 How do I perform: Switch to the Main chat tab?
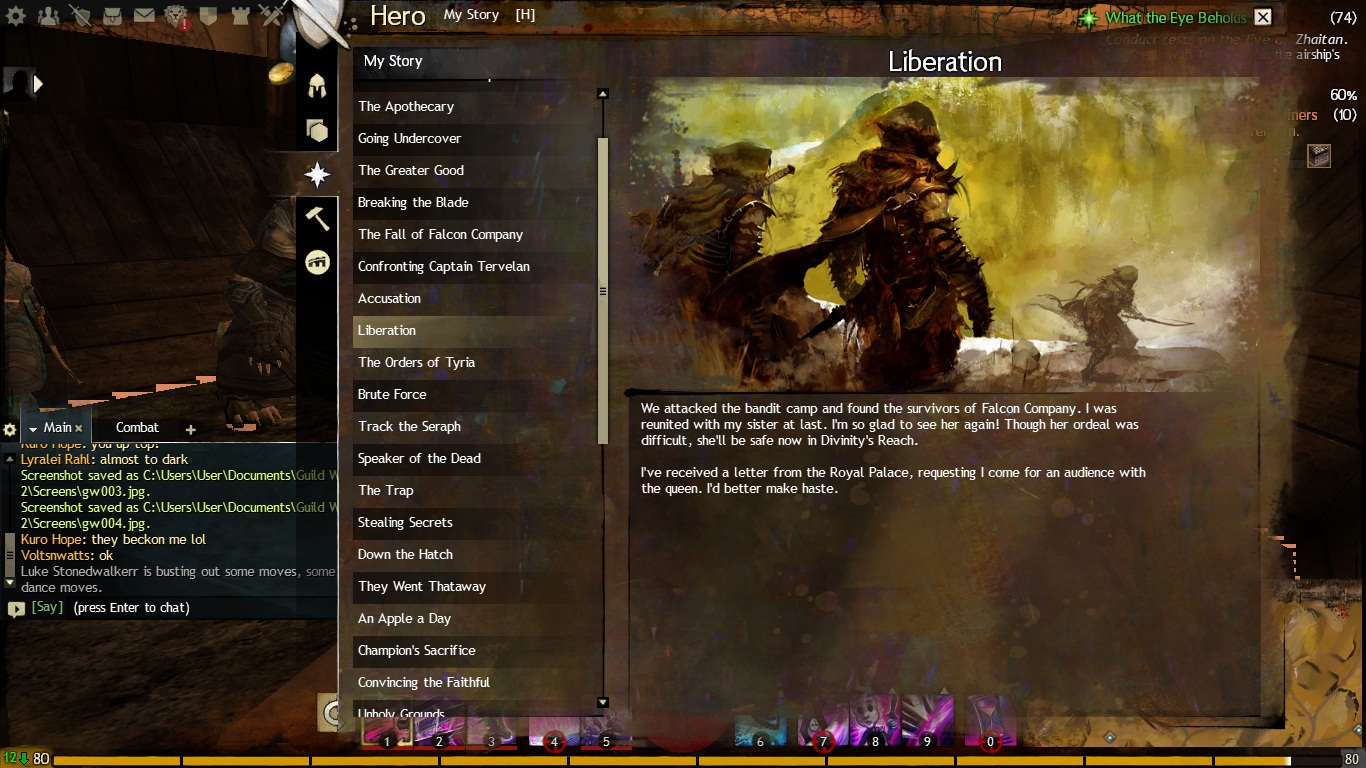[x=57, y=428]
